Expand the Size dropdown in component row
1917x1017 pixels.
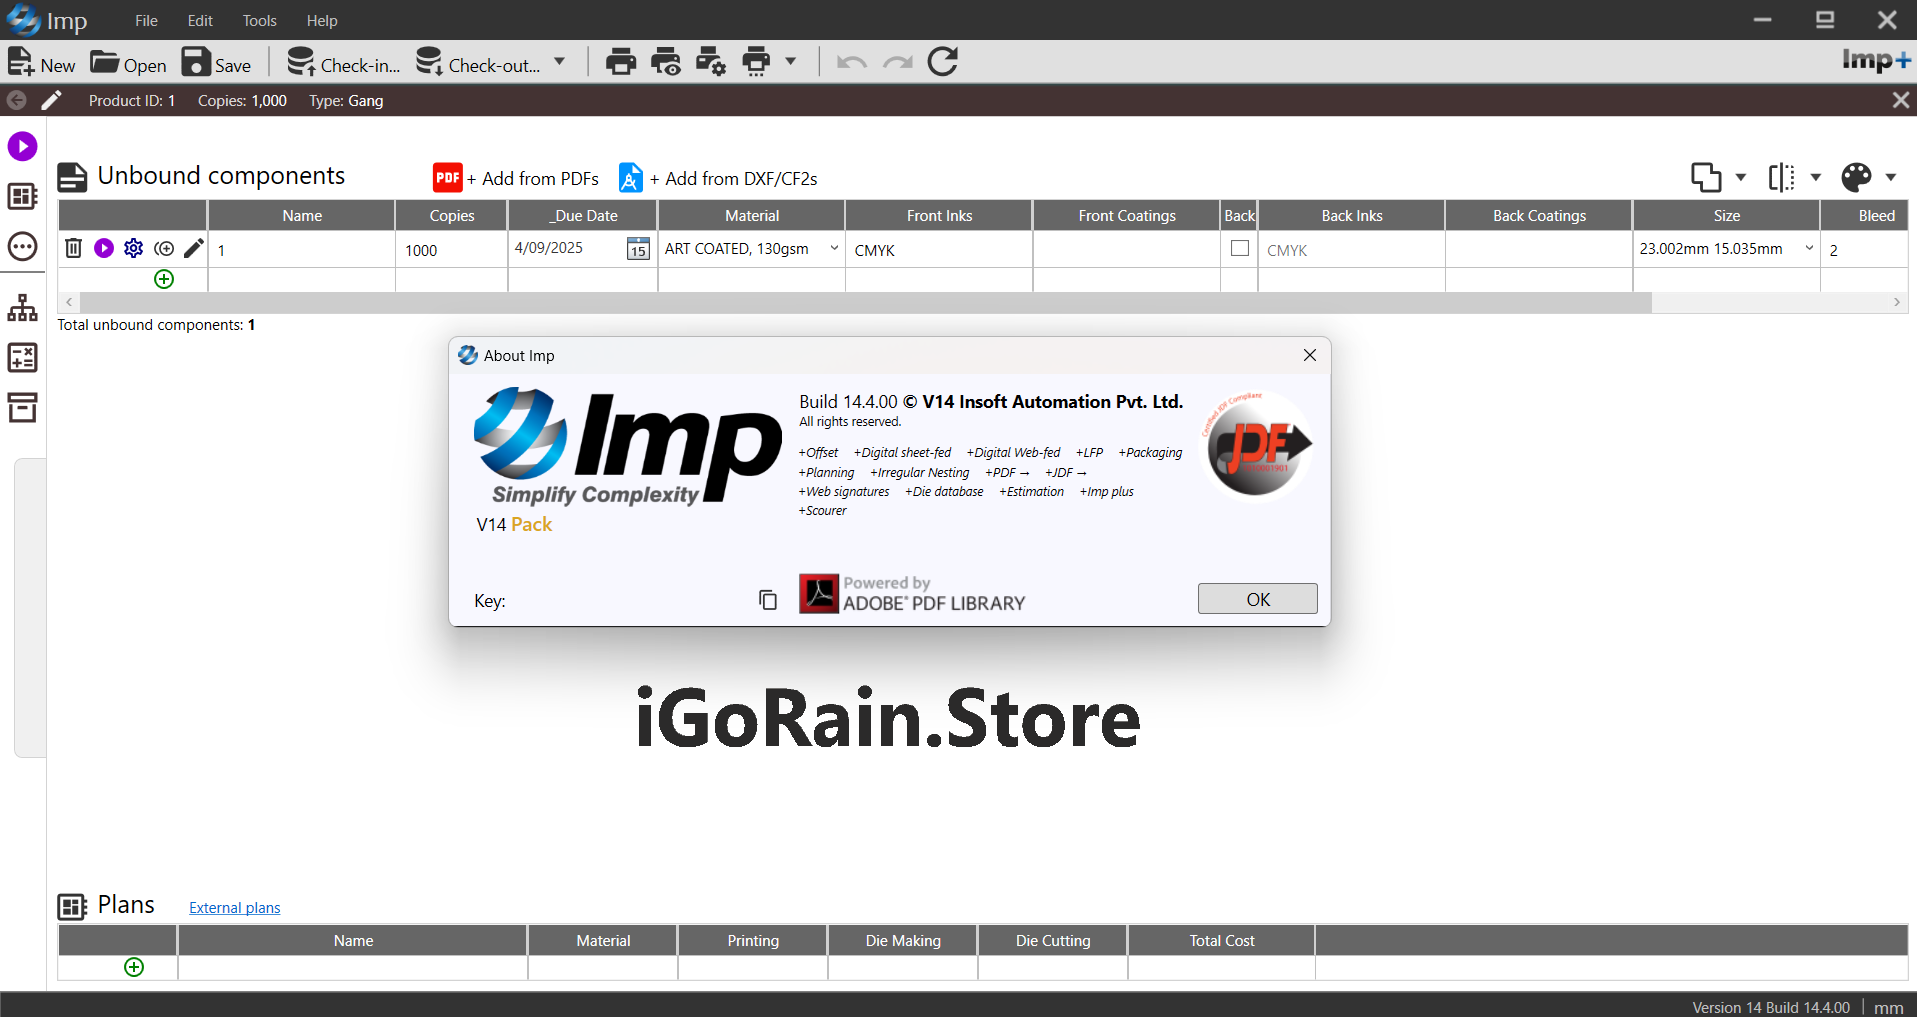(1808, 248)
